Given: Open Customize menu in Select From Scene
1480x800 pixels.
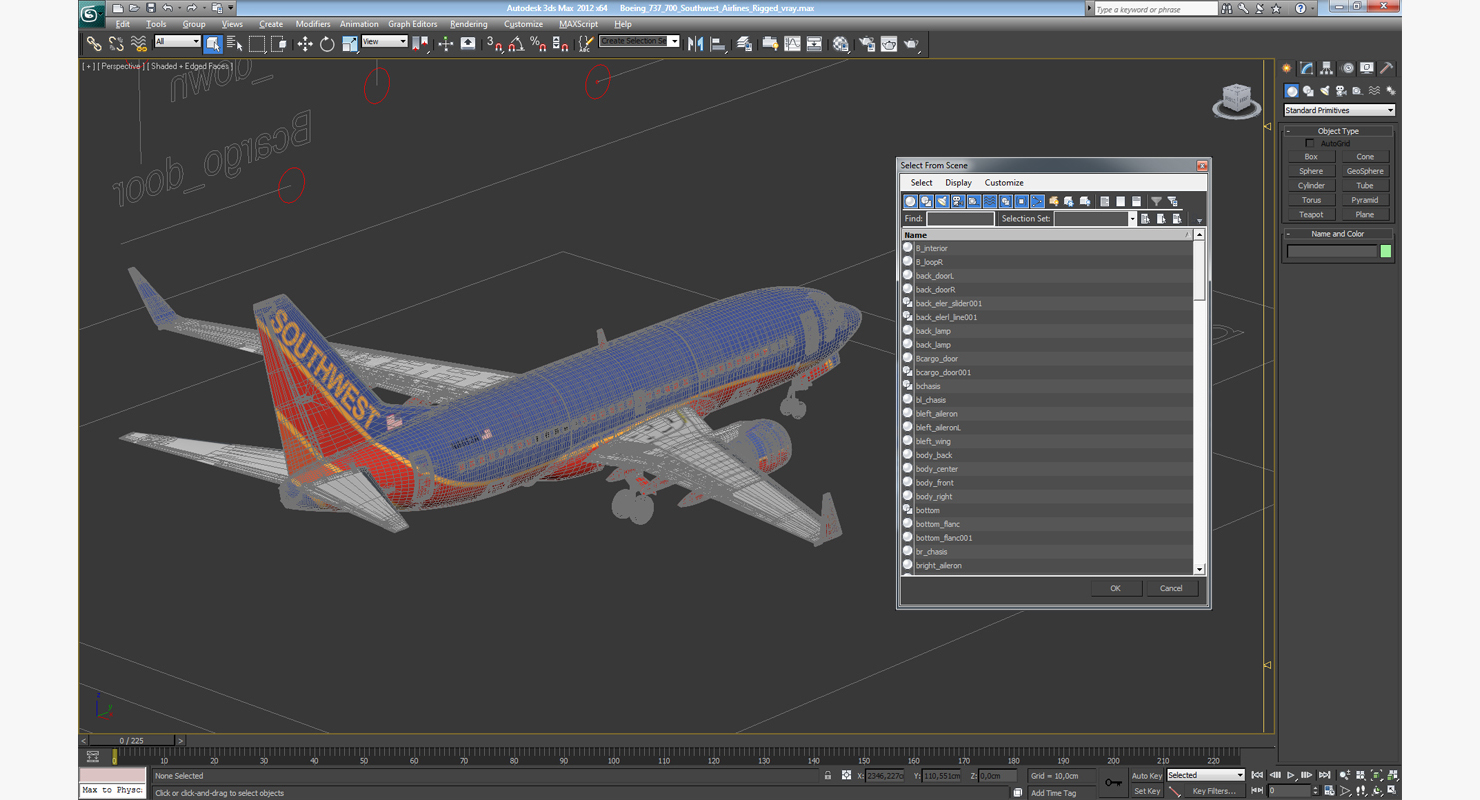Looking at the screenshot, I should coord(1004,183).
